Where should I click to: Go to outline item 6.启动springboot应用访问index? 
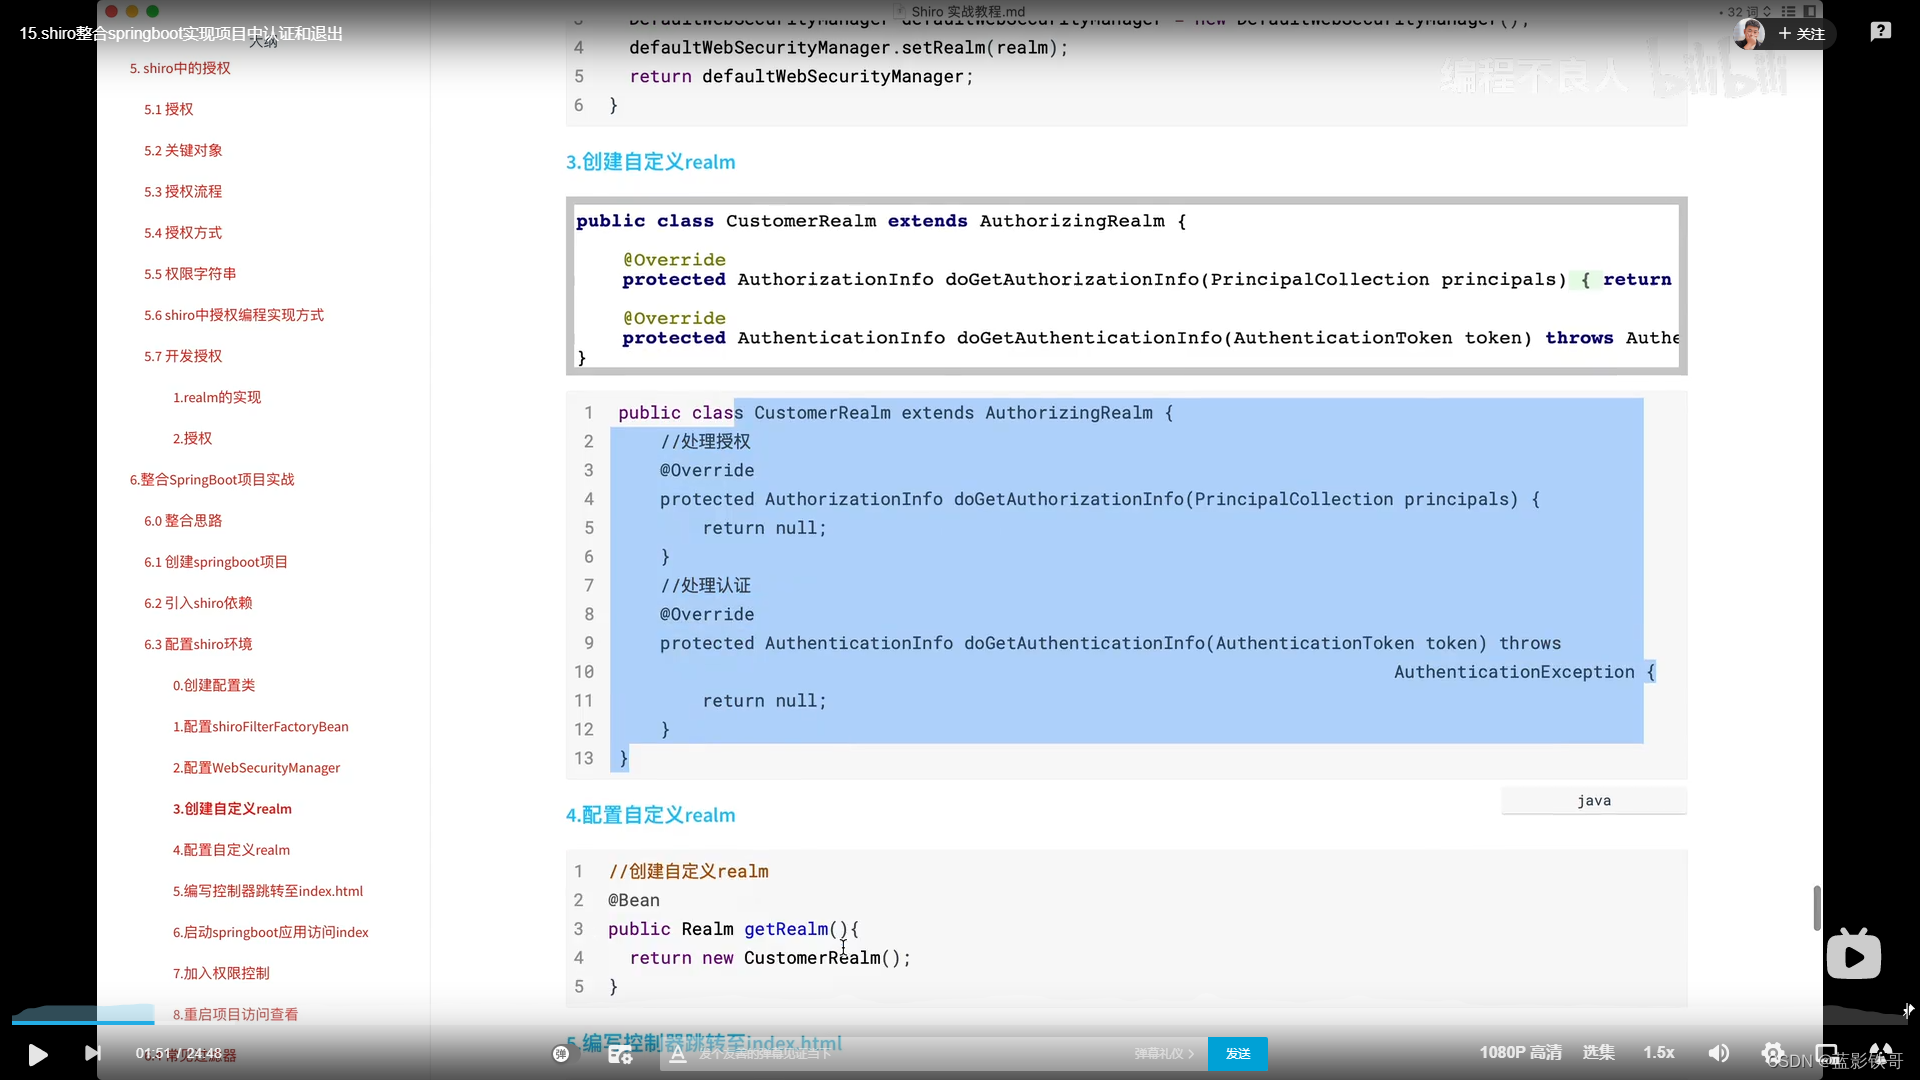pyautogui.click(x=271, y=932)
